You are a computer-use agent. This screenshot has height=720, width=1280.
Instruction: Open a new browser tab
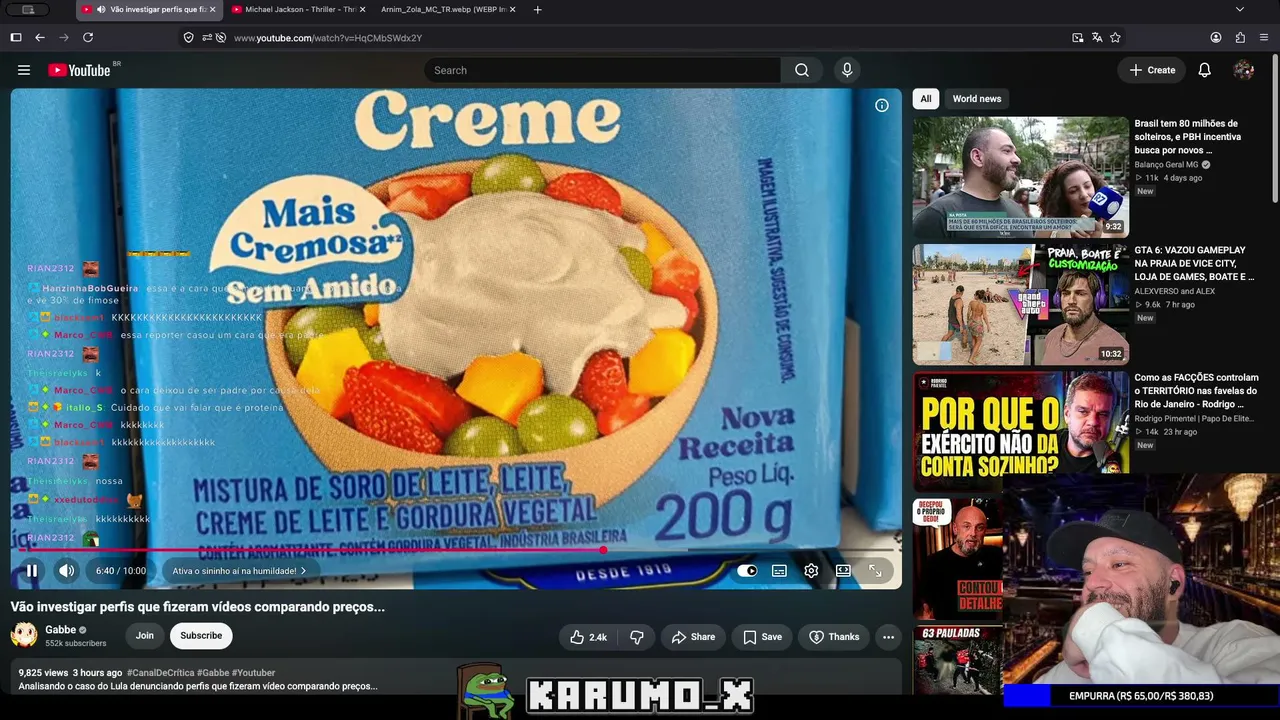538,10
